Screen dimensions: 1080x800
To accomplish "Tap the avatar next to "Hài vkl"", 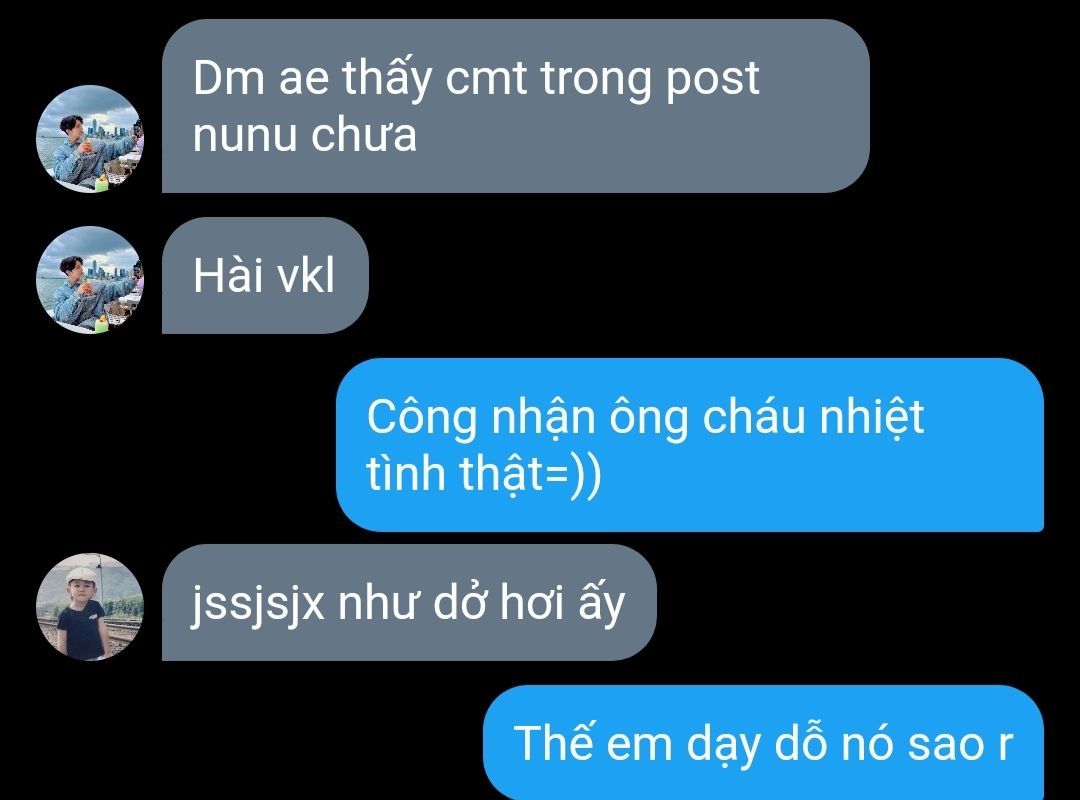I will pos(90,280).
